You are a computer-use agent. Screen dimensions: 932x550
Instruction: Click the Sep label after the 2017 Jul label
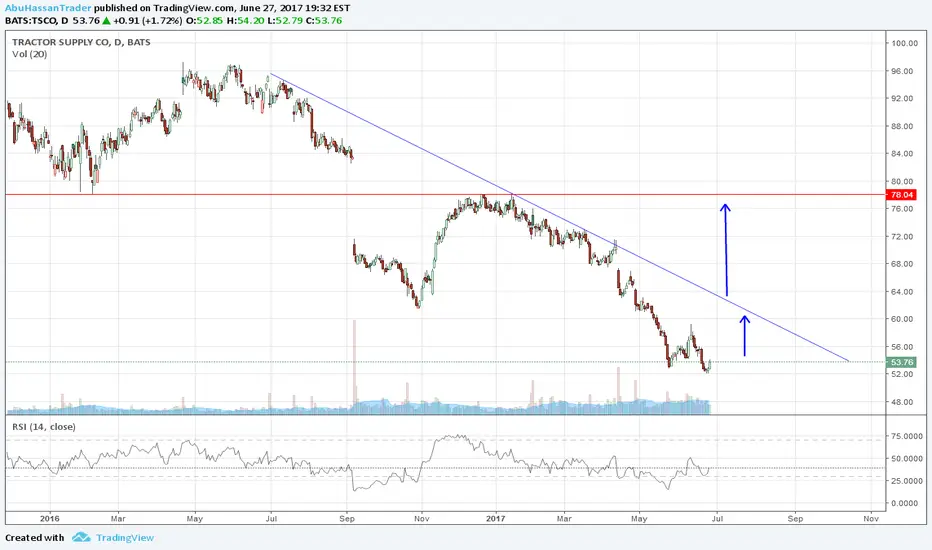[795, 518]
